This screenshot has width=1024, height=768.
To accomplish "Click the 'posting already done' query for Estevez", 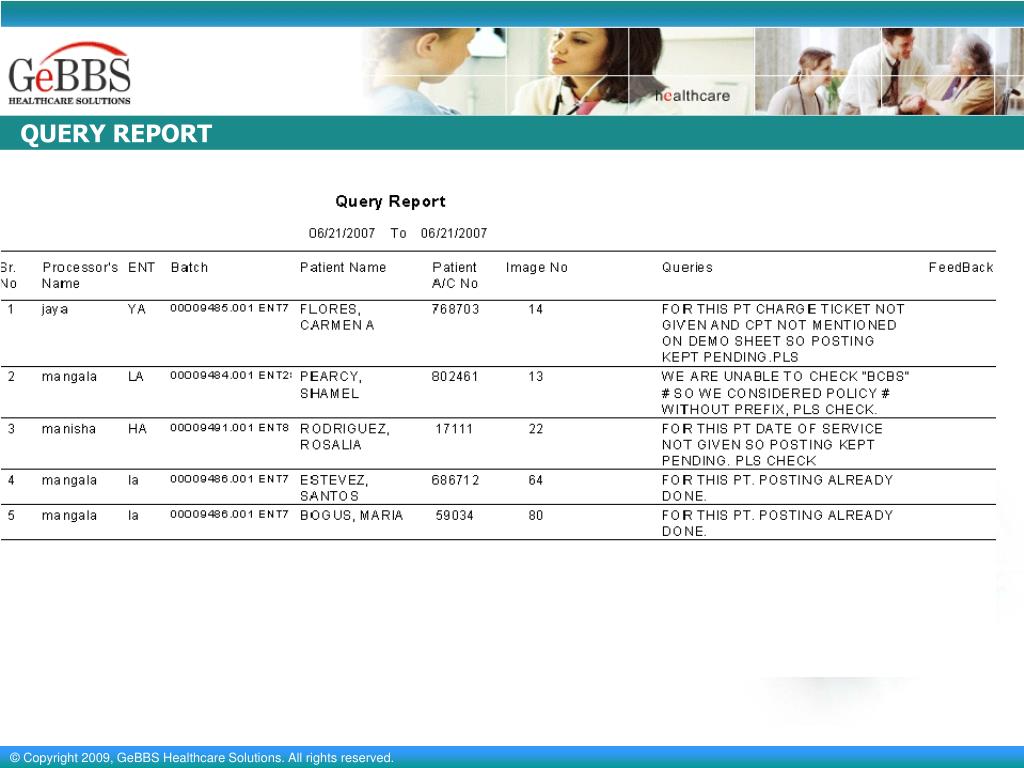I will [777, 488].
